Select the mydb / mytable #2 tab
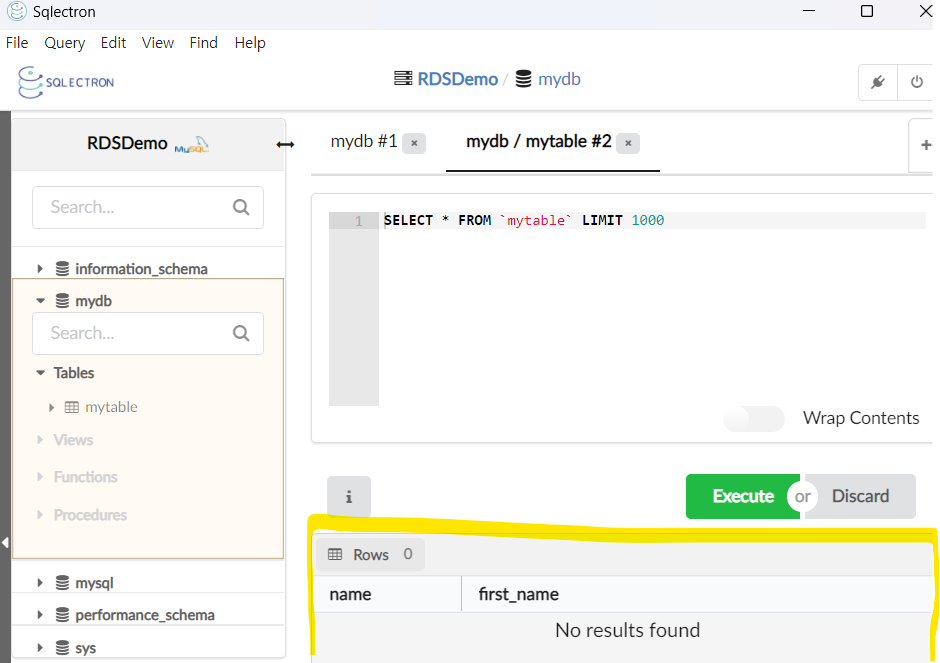 538,142
